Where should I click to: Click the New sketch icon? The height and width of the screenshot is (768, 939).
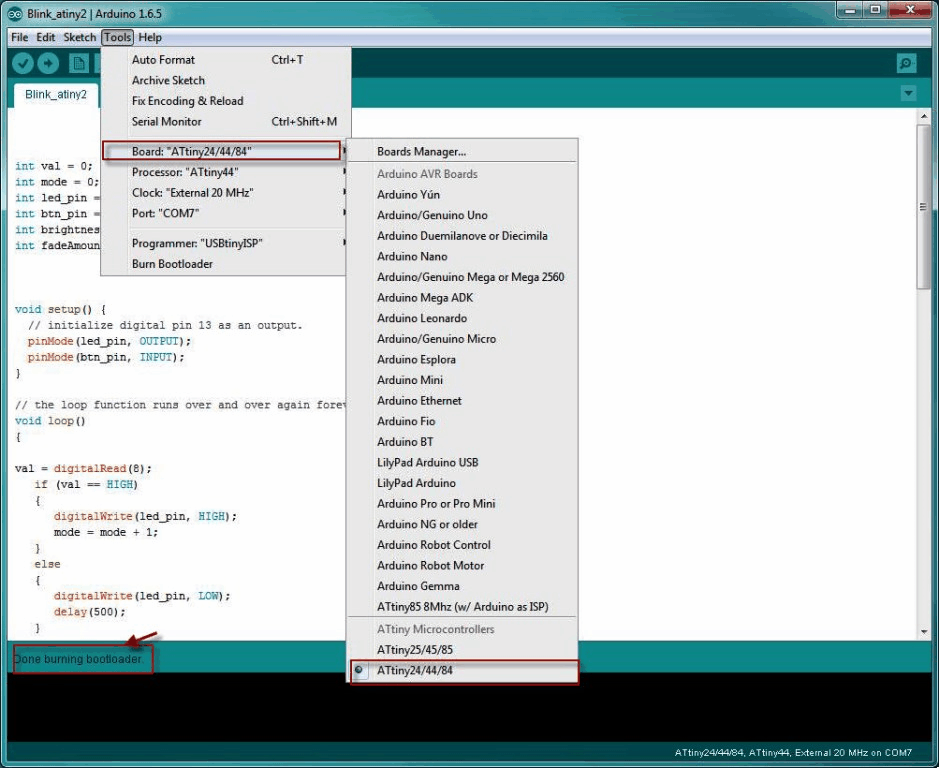[x=78, y=63]
